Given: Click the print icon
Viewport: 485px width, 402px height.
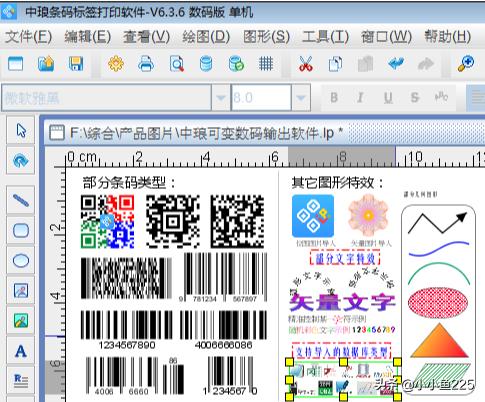Looking at the screenshot, I should 146,64.
